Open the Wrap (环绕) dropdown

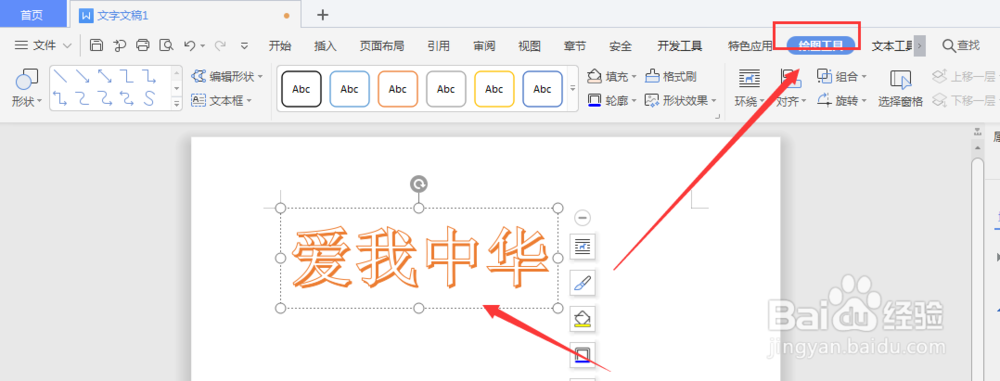749,101
